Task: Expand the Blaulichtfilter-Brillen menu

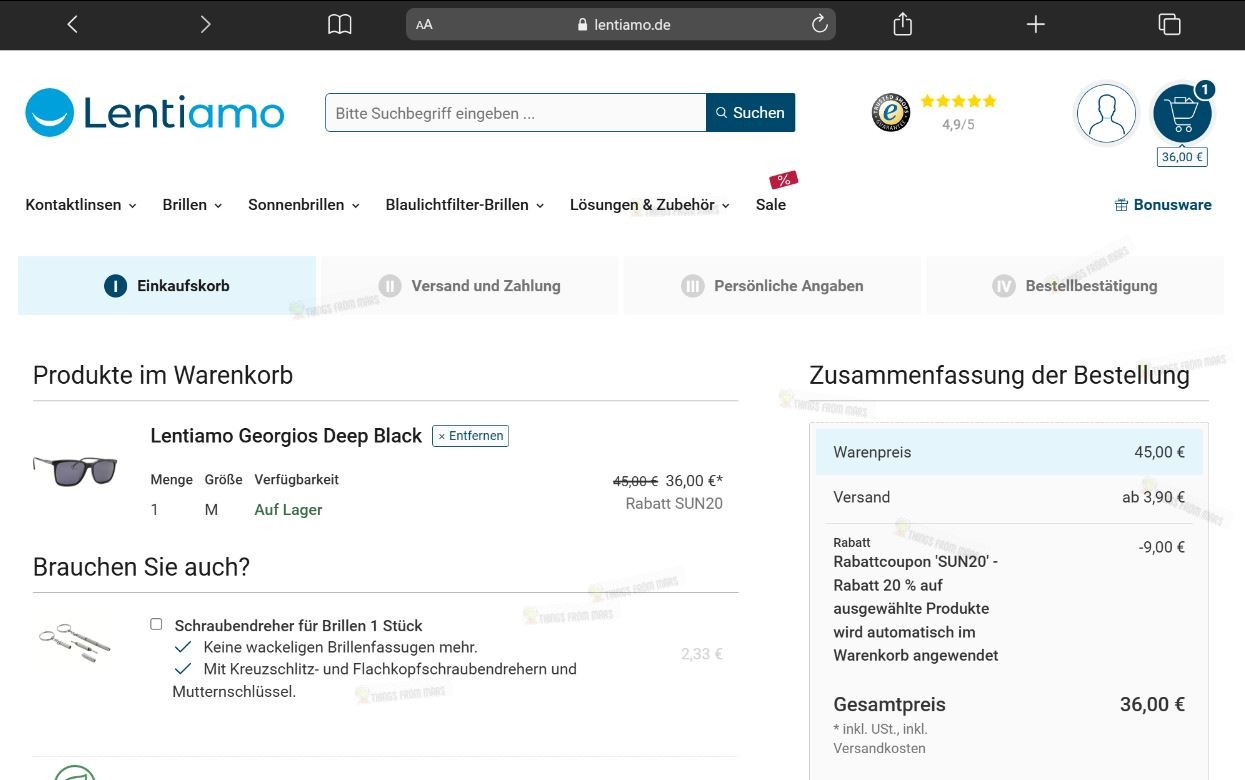Action: pos(465,205)
